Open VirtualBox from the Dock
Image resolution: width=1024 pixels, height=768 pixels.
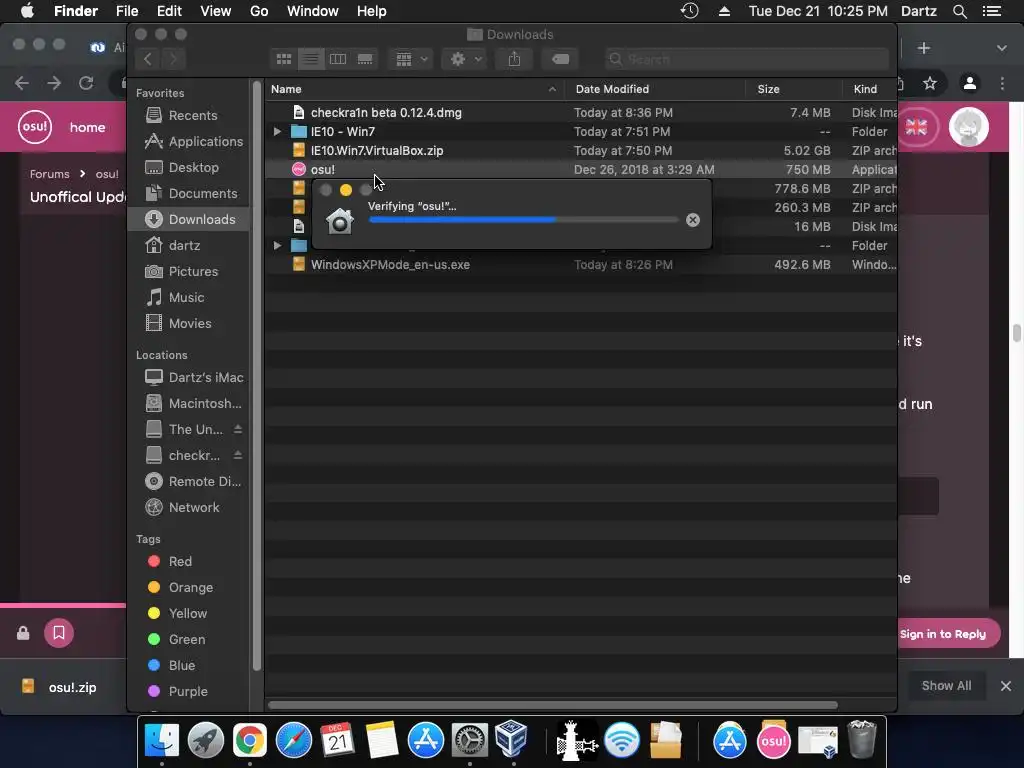point(511,739)
